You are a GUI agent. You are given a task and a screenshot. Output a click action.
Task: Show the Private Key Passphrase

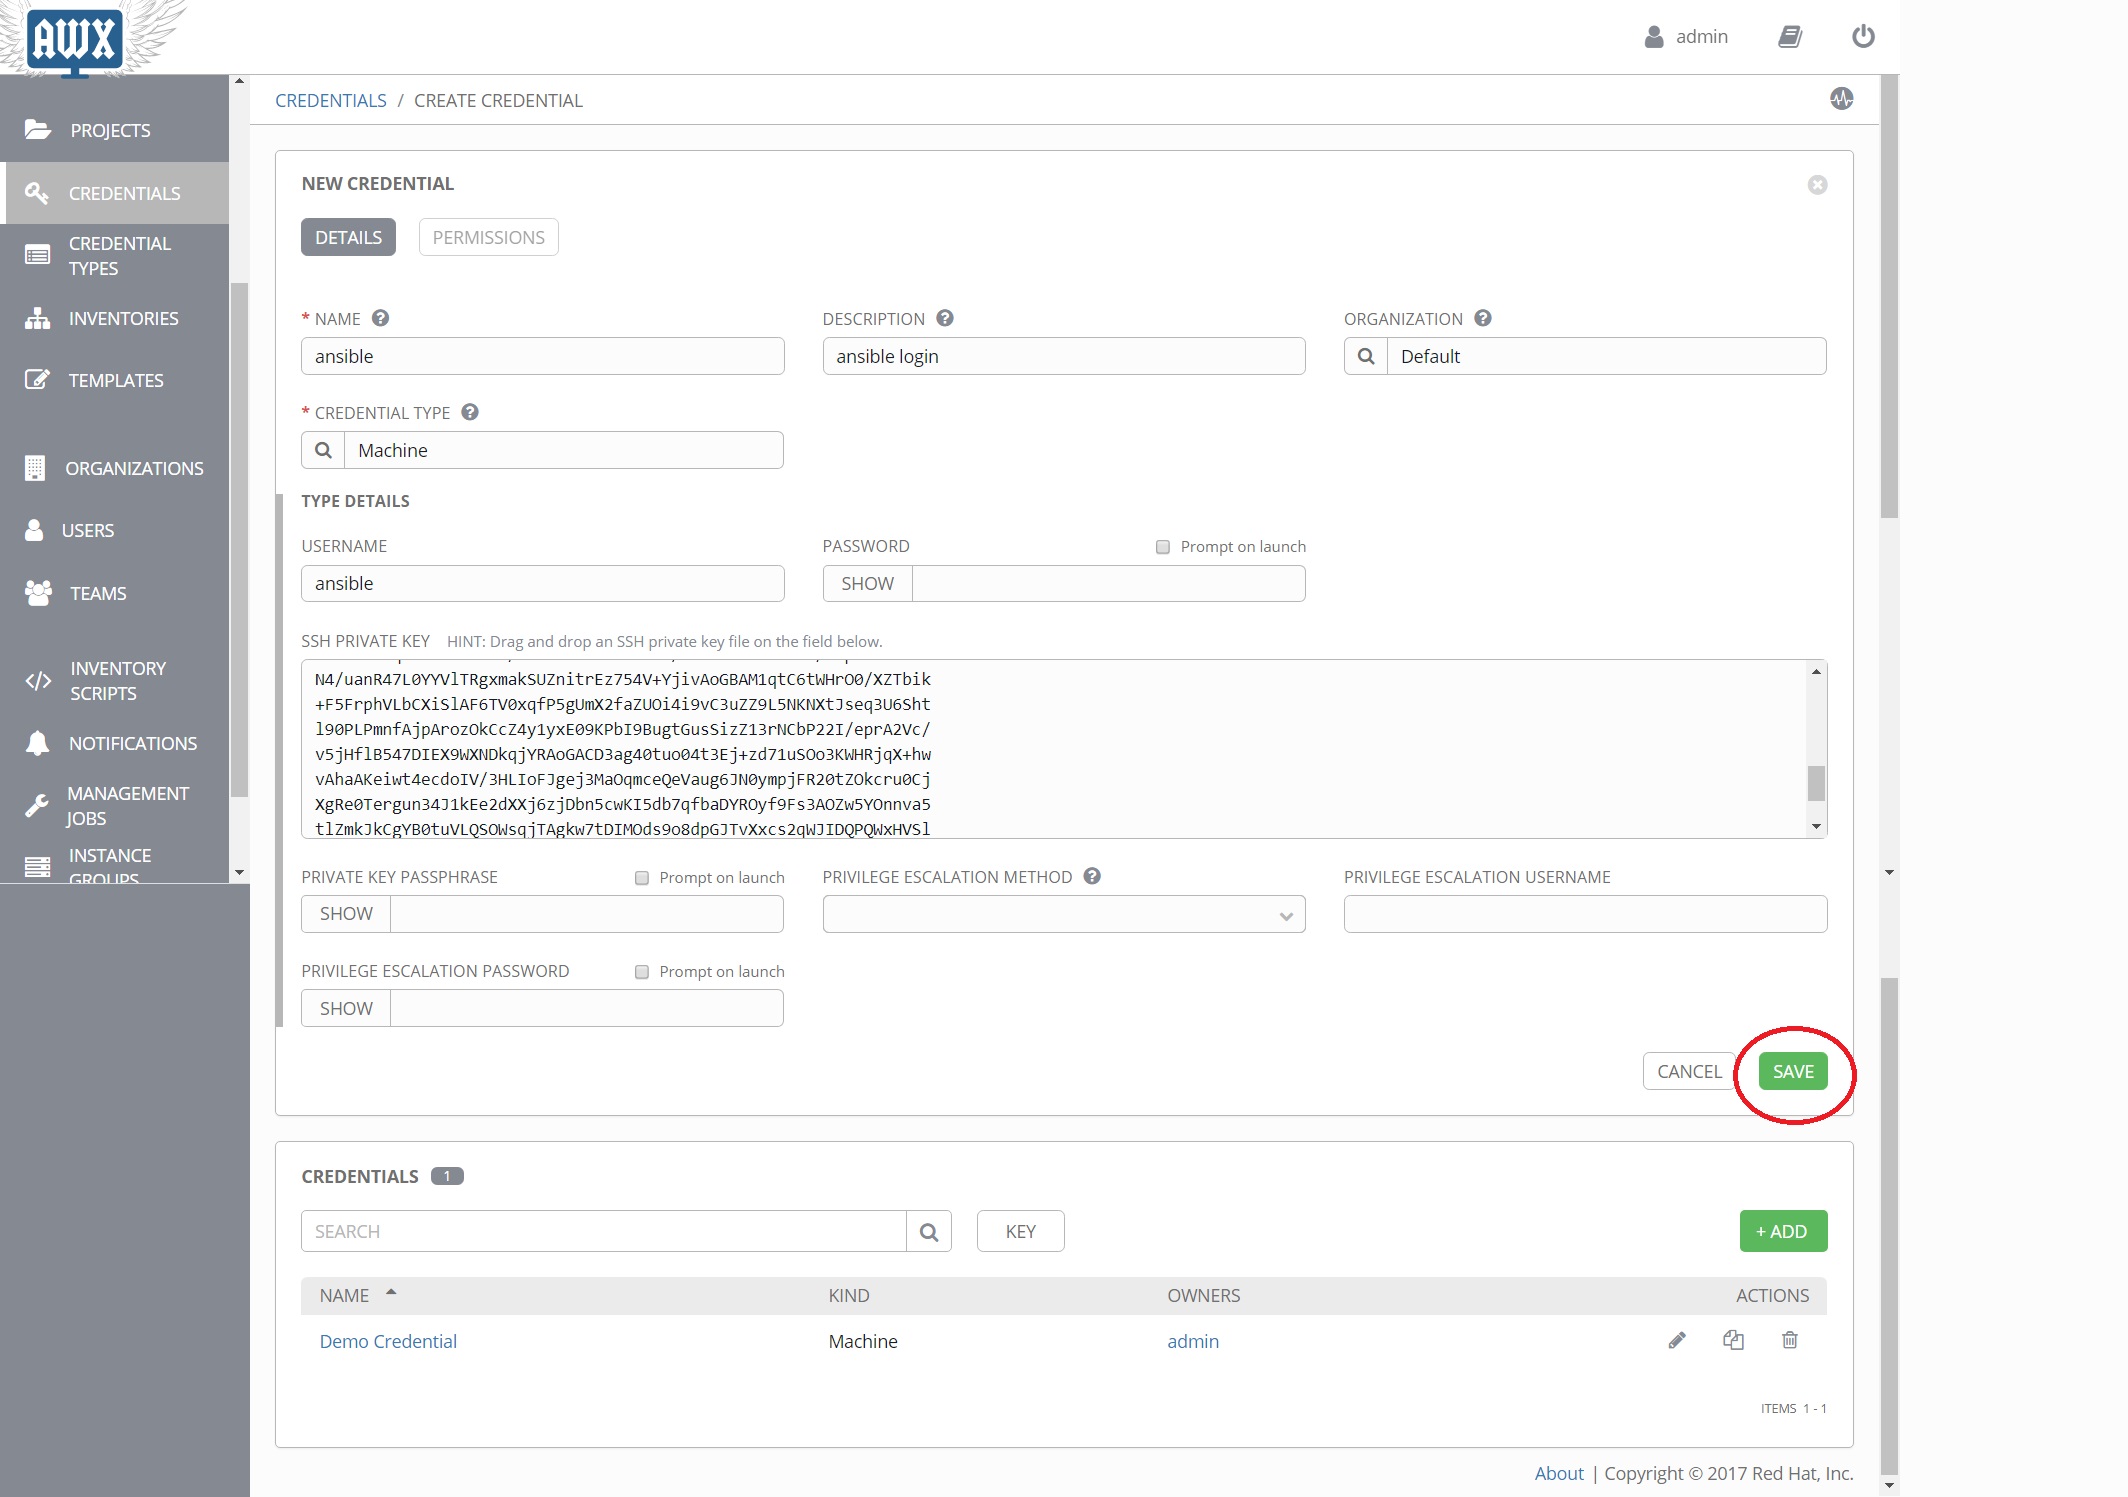tap(346, 914)
